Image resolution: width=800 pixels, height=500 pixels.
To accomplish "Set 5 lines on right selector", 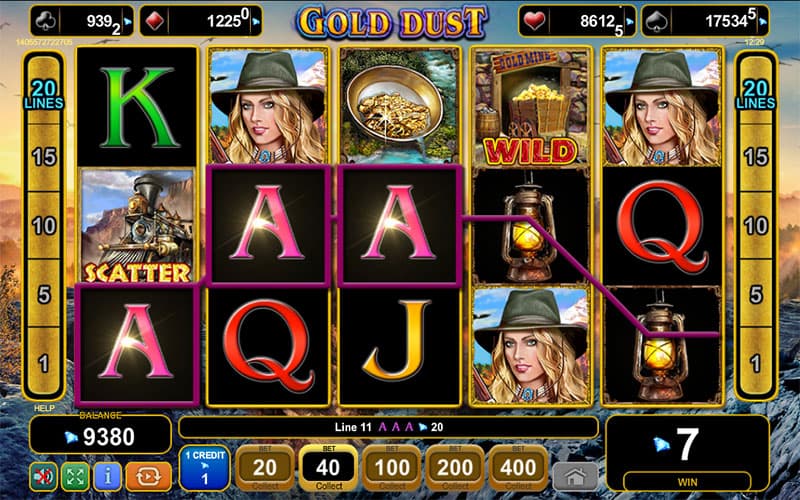I will pos(756,294).
